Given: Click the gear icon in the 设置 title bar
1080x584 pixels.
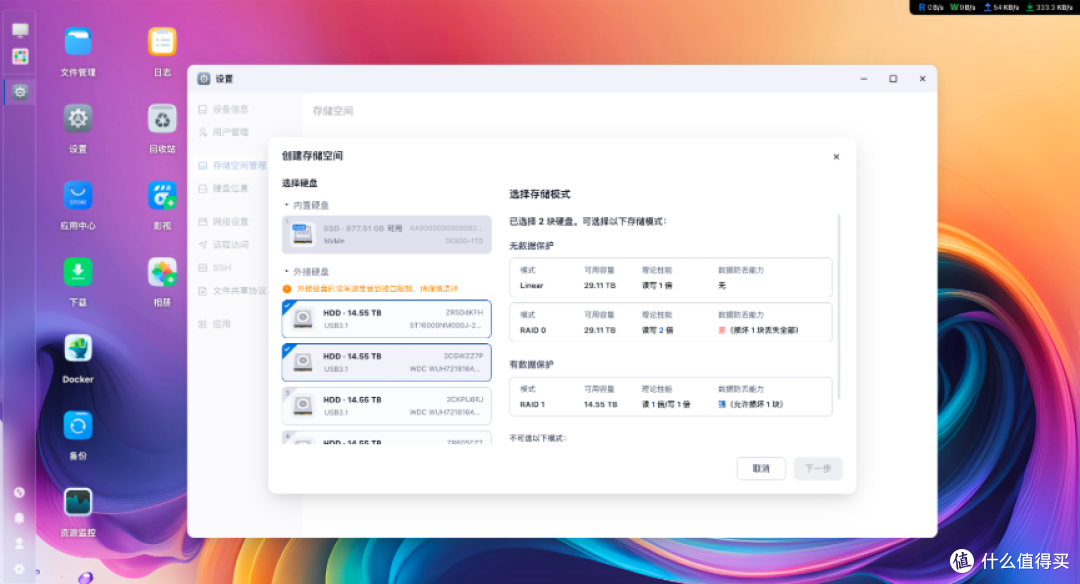Looking at the screenshot, I should (204, 79).
